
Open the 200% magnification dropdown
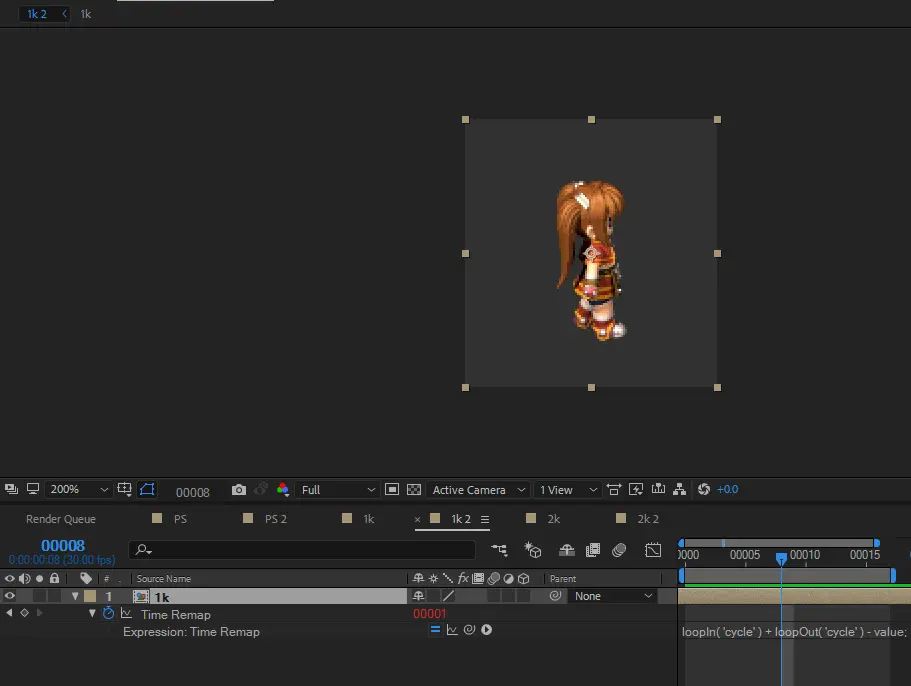point(78,490)
